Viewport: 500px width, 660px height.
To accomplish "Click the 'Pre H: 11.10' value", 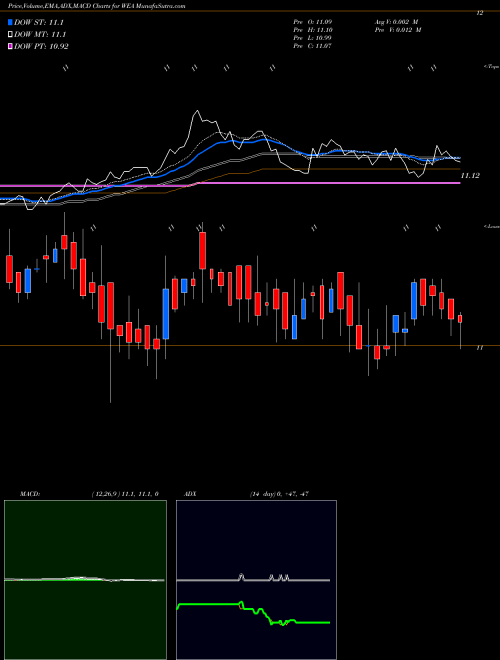I will click(x=313, y=30).
